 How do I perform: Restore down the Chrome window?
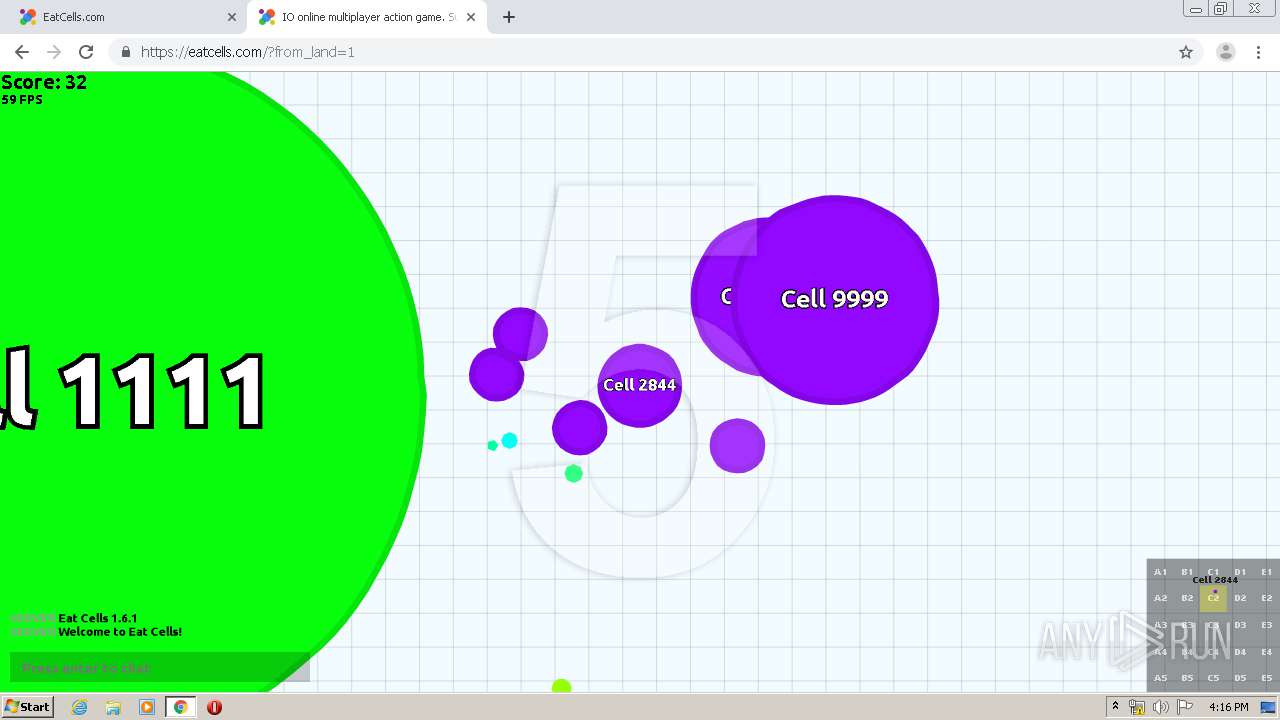(x=1220, y=9)
